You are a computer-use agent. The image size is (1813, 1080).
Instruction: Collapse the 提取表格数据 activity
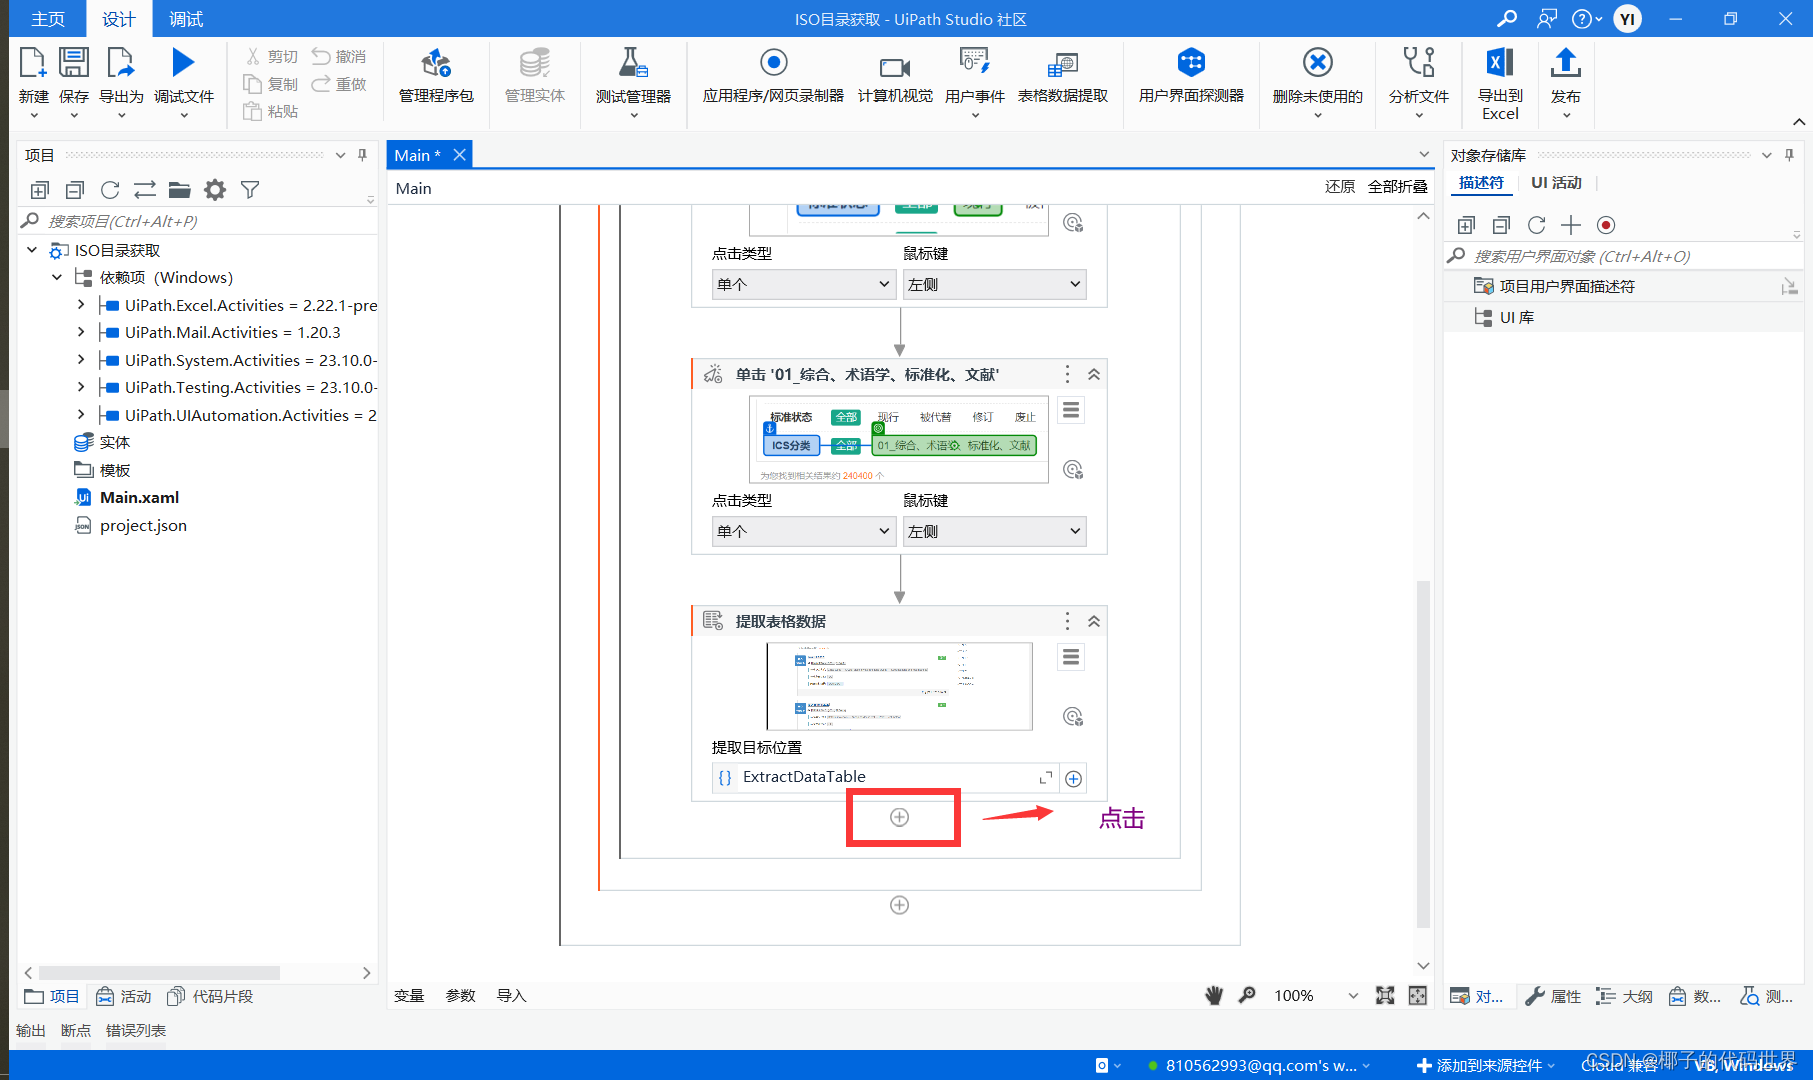[1094, 621]
